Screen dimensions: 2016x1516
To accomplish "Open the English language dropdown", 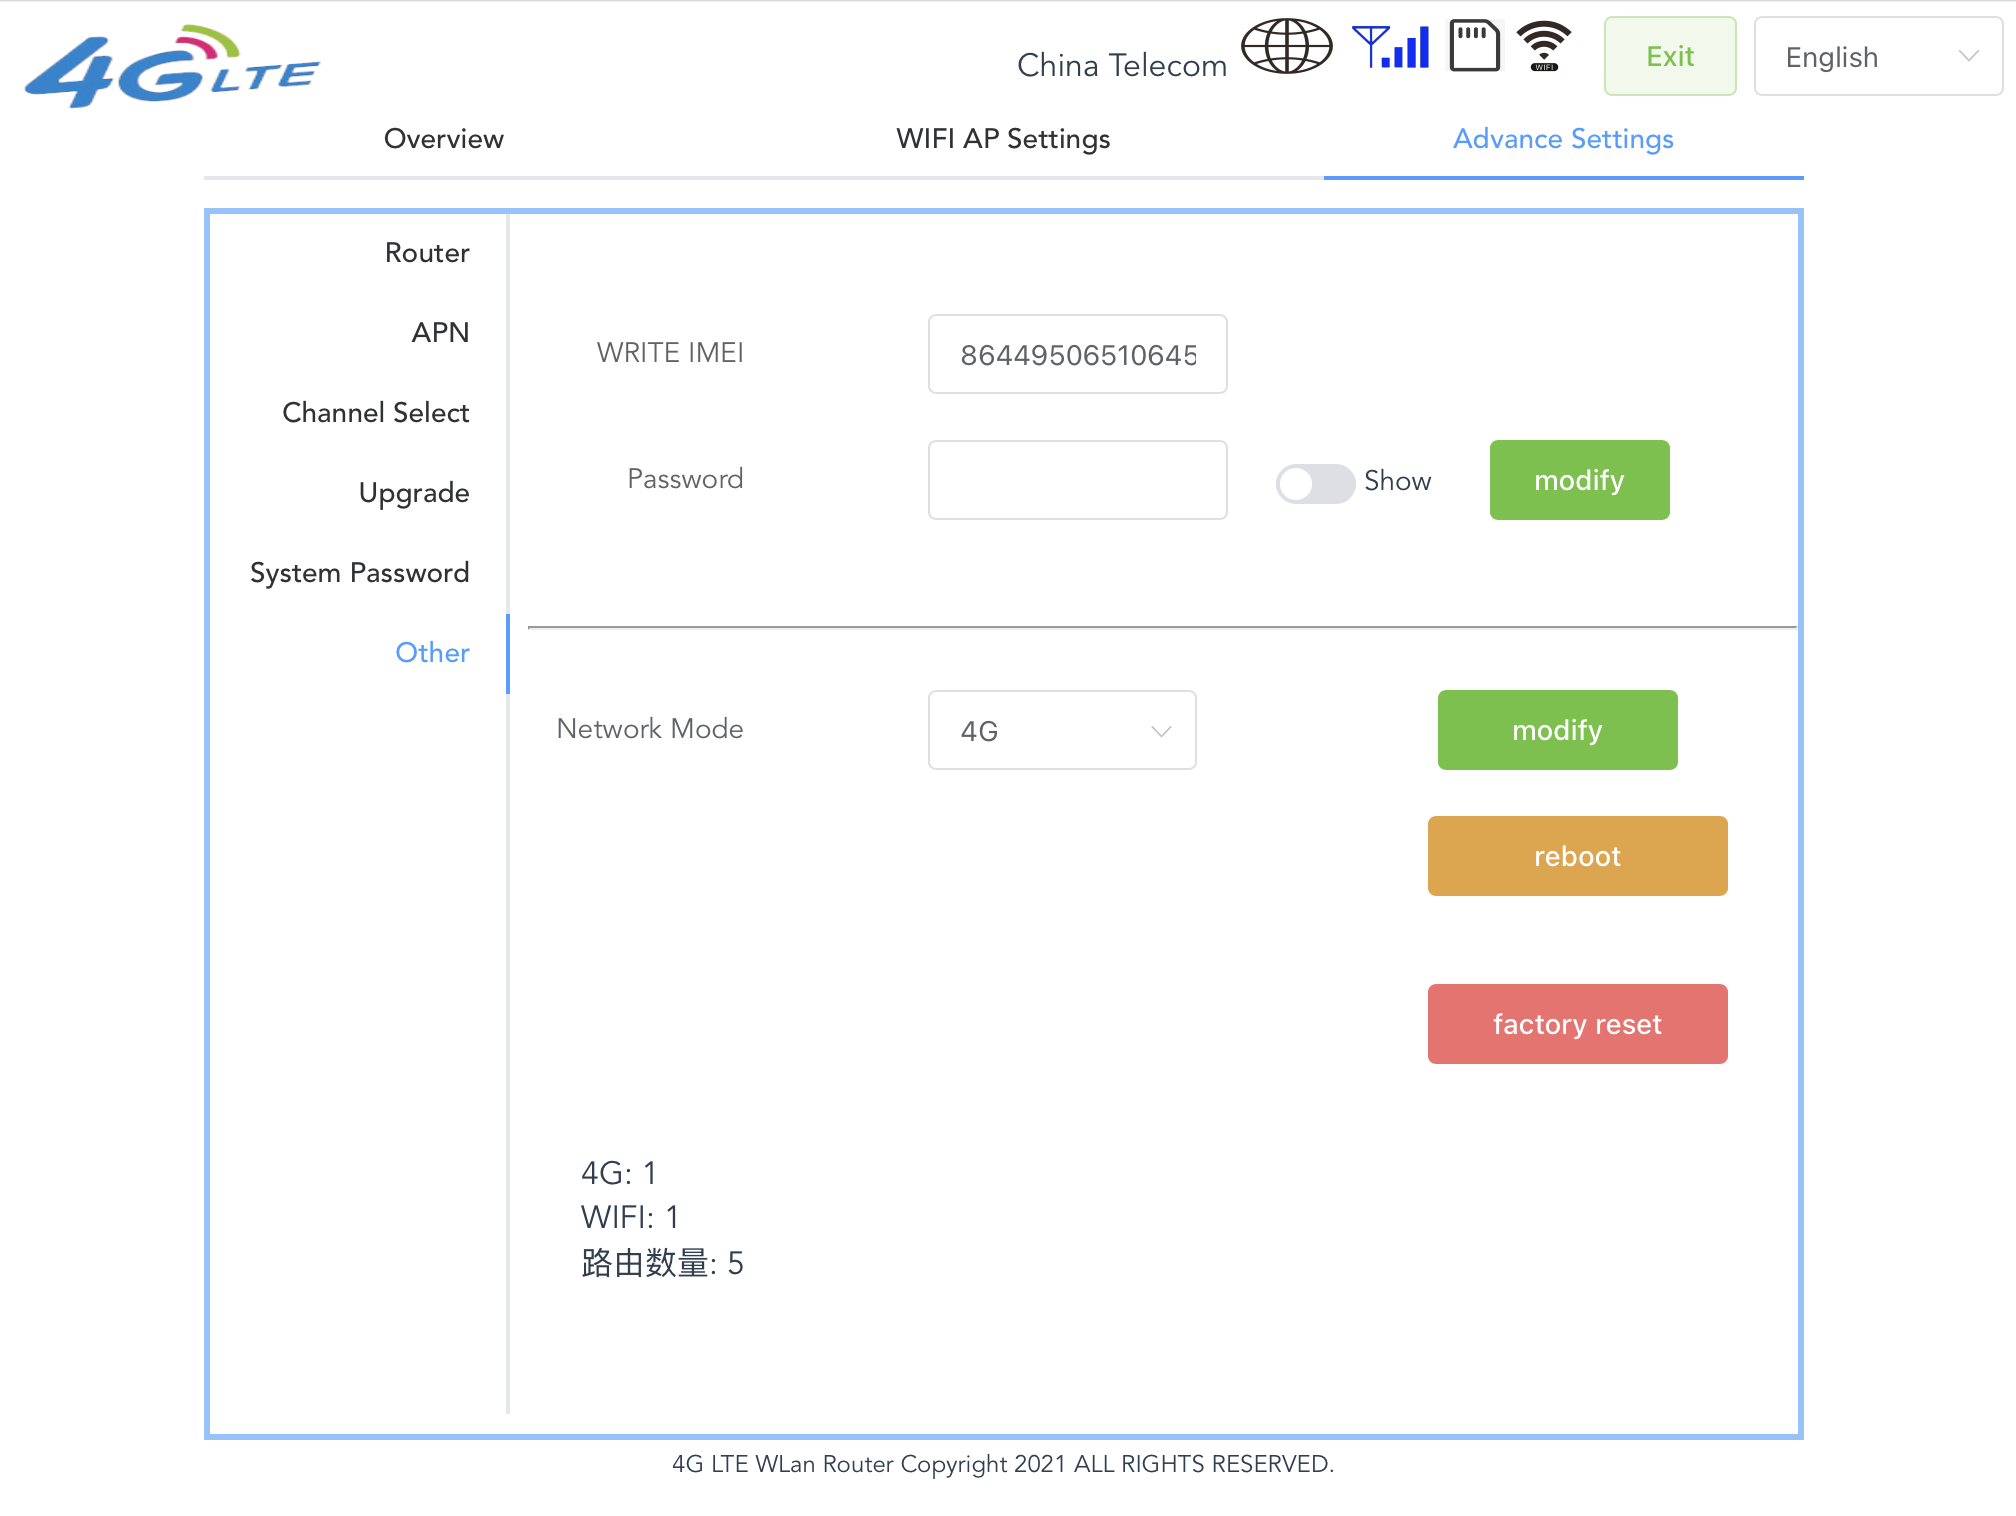I will tap(1877, 57).
